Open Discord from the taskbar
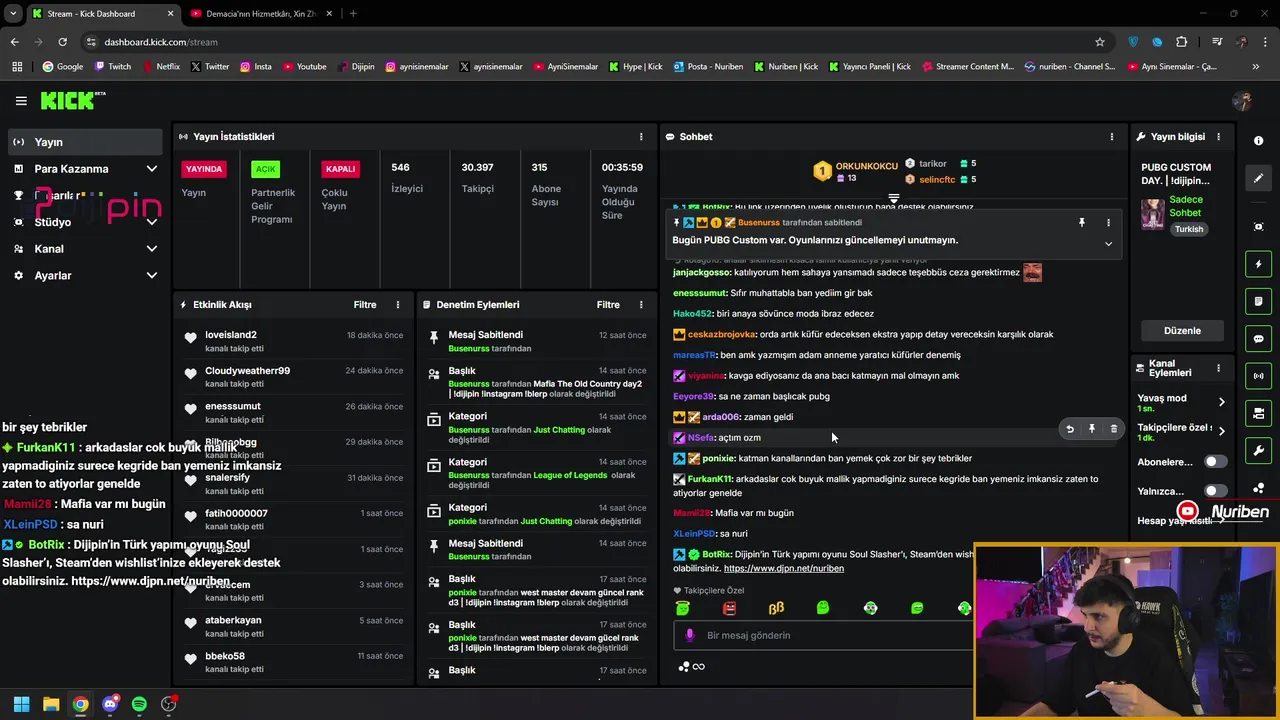Image resolution: width=1280 pixels, height=720 pixels. tap(110, 704)
